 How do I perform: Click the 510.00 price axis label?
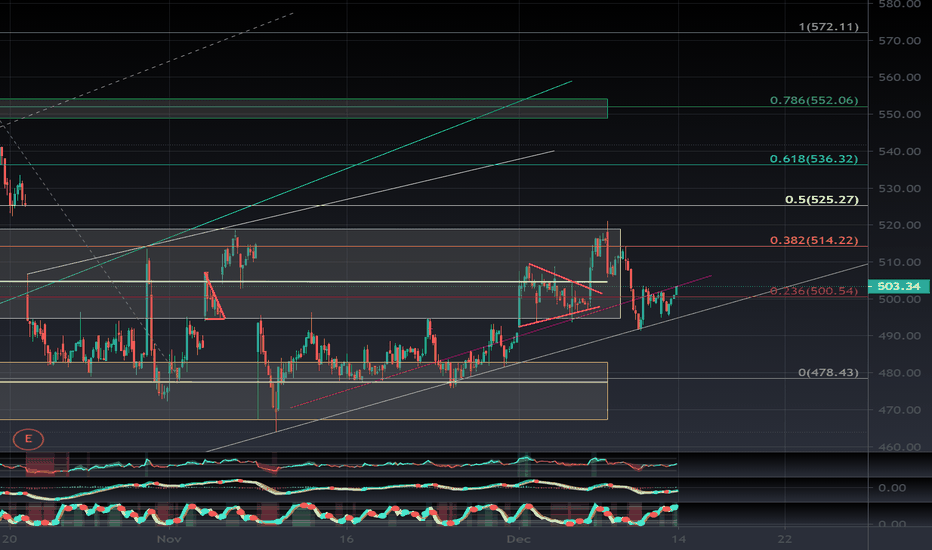tap(899, 262)
